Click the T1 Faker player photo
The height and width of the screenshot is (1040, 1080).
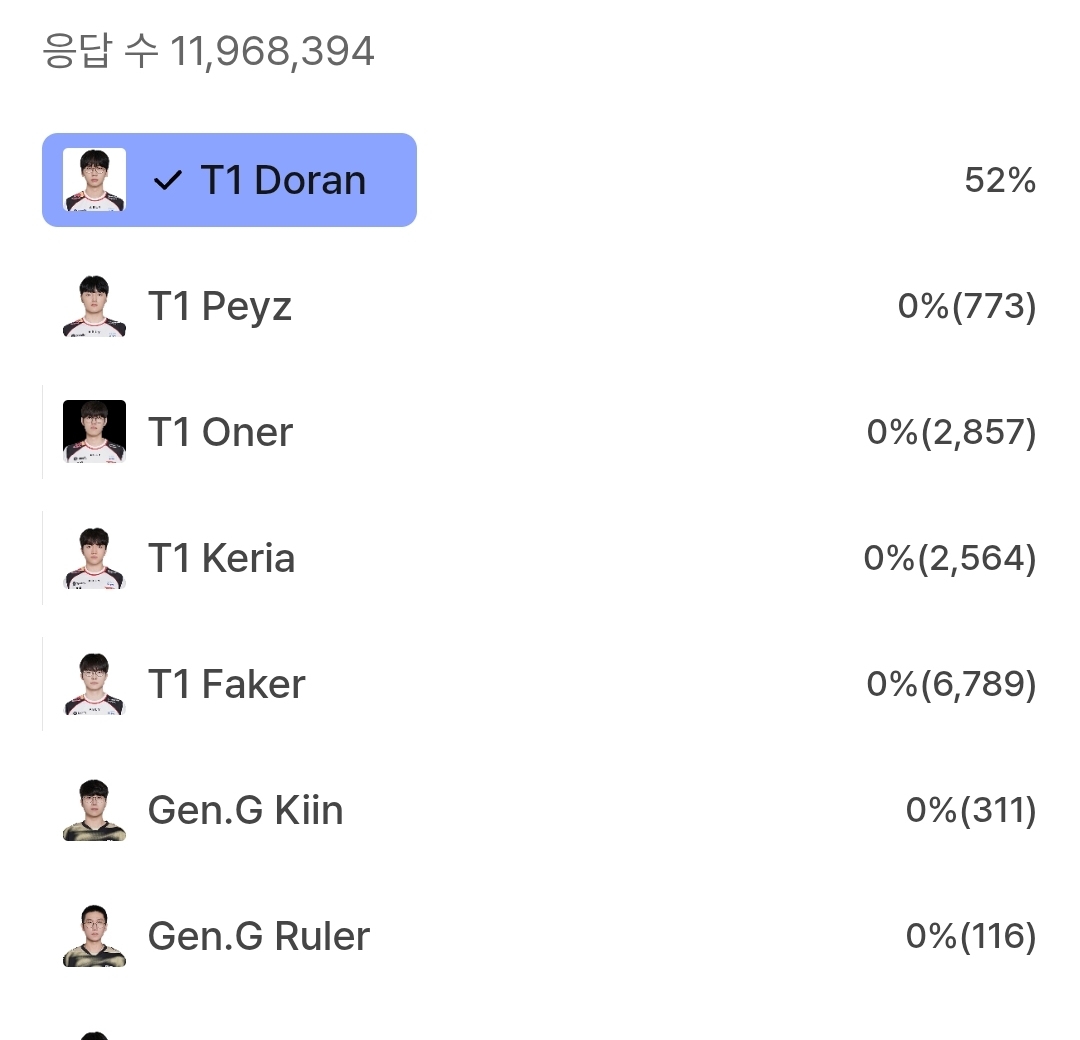tap(94, 684)
